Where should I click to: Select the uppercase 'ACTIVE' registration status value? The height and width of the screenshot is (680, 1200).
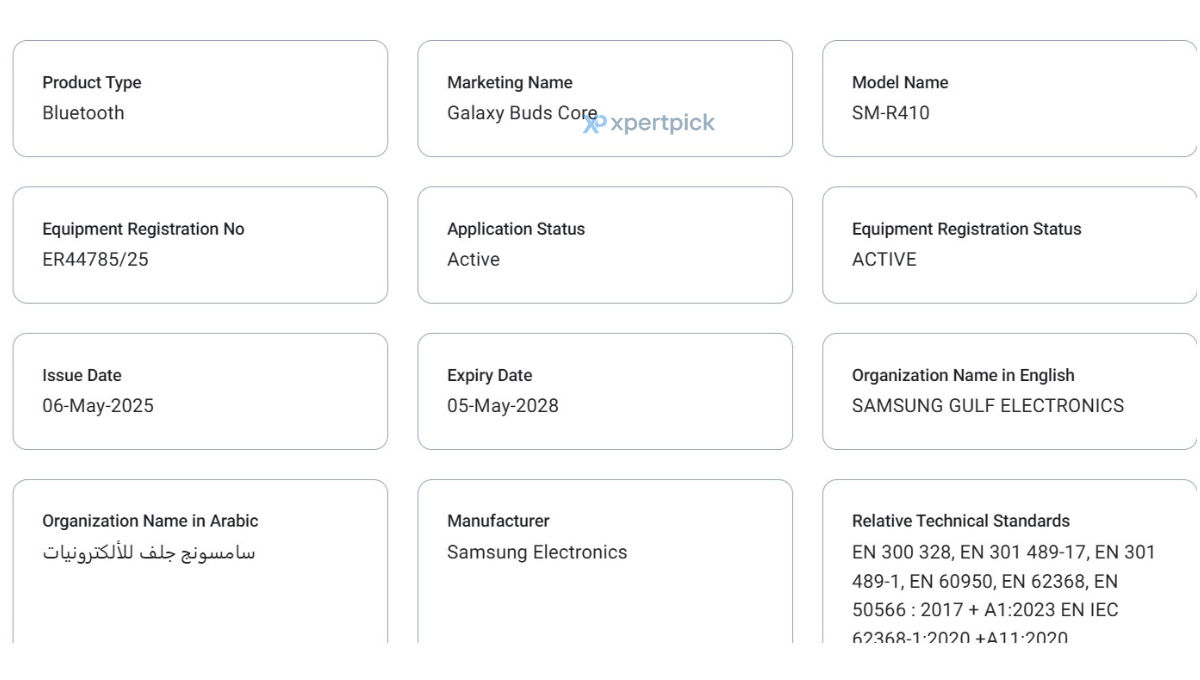click(x=884, y=259)
